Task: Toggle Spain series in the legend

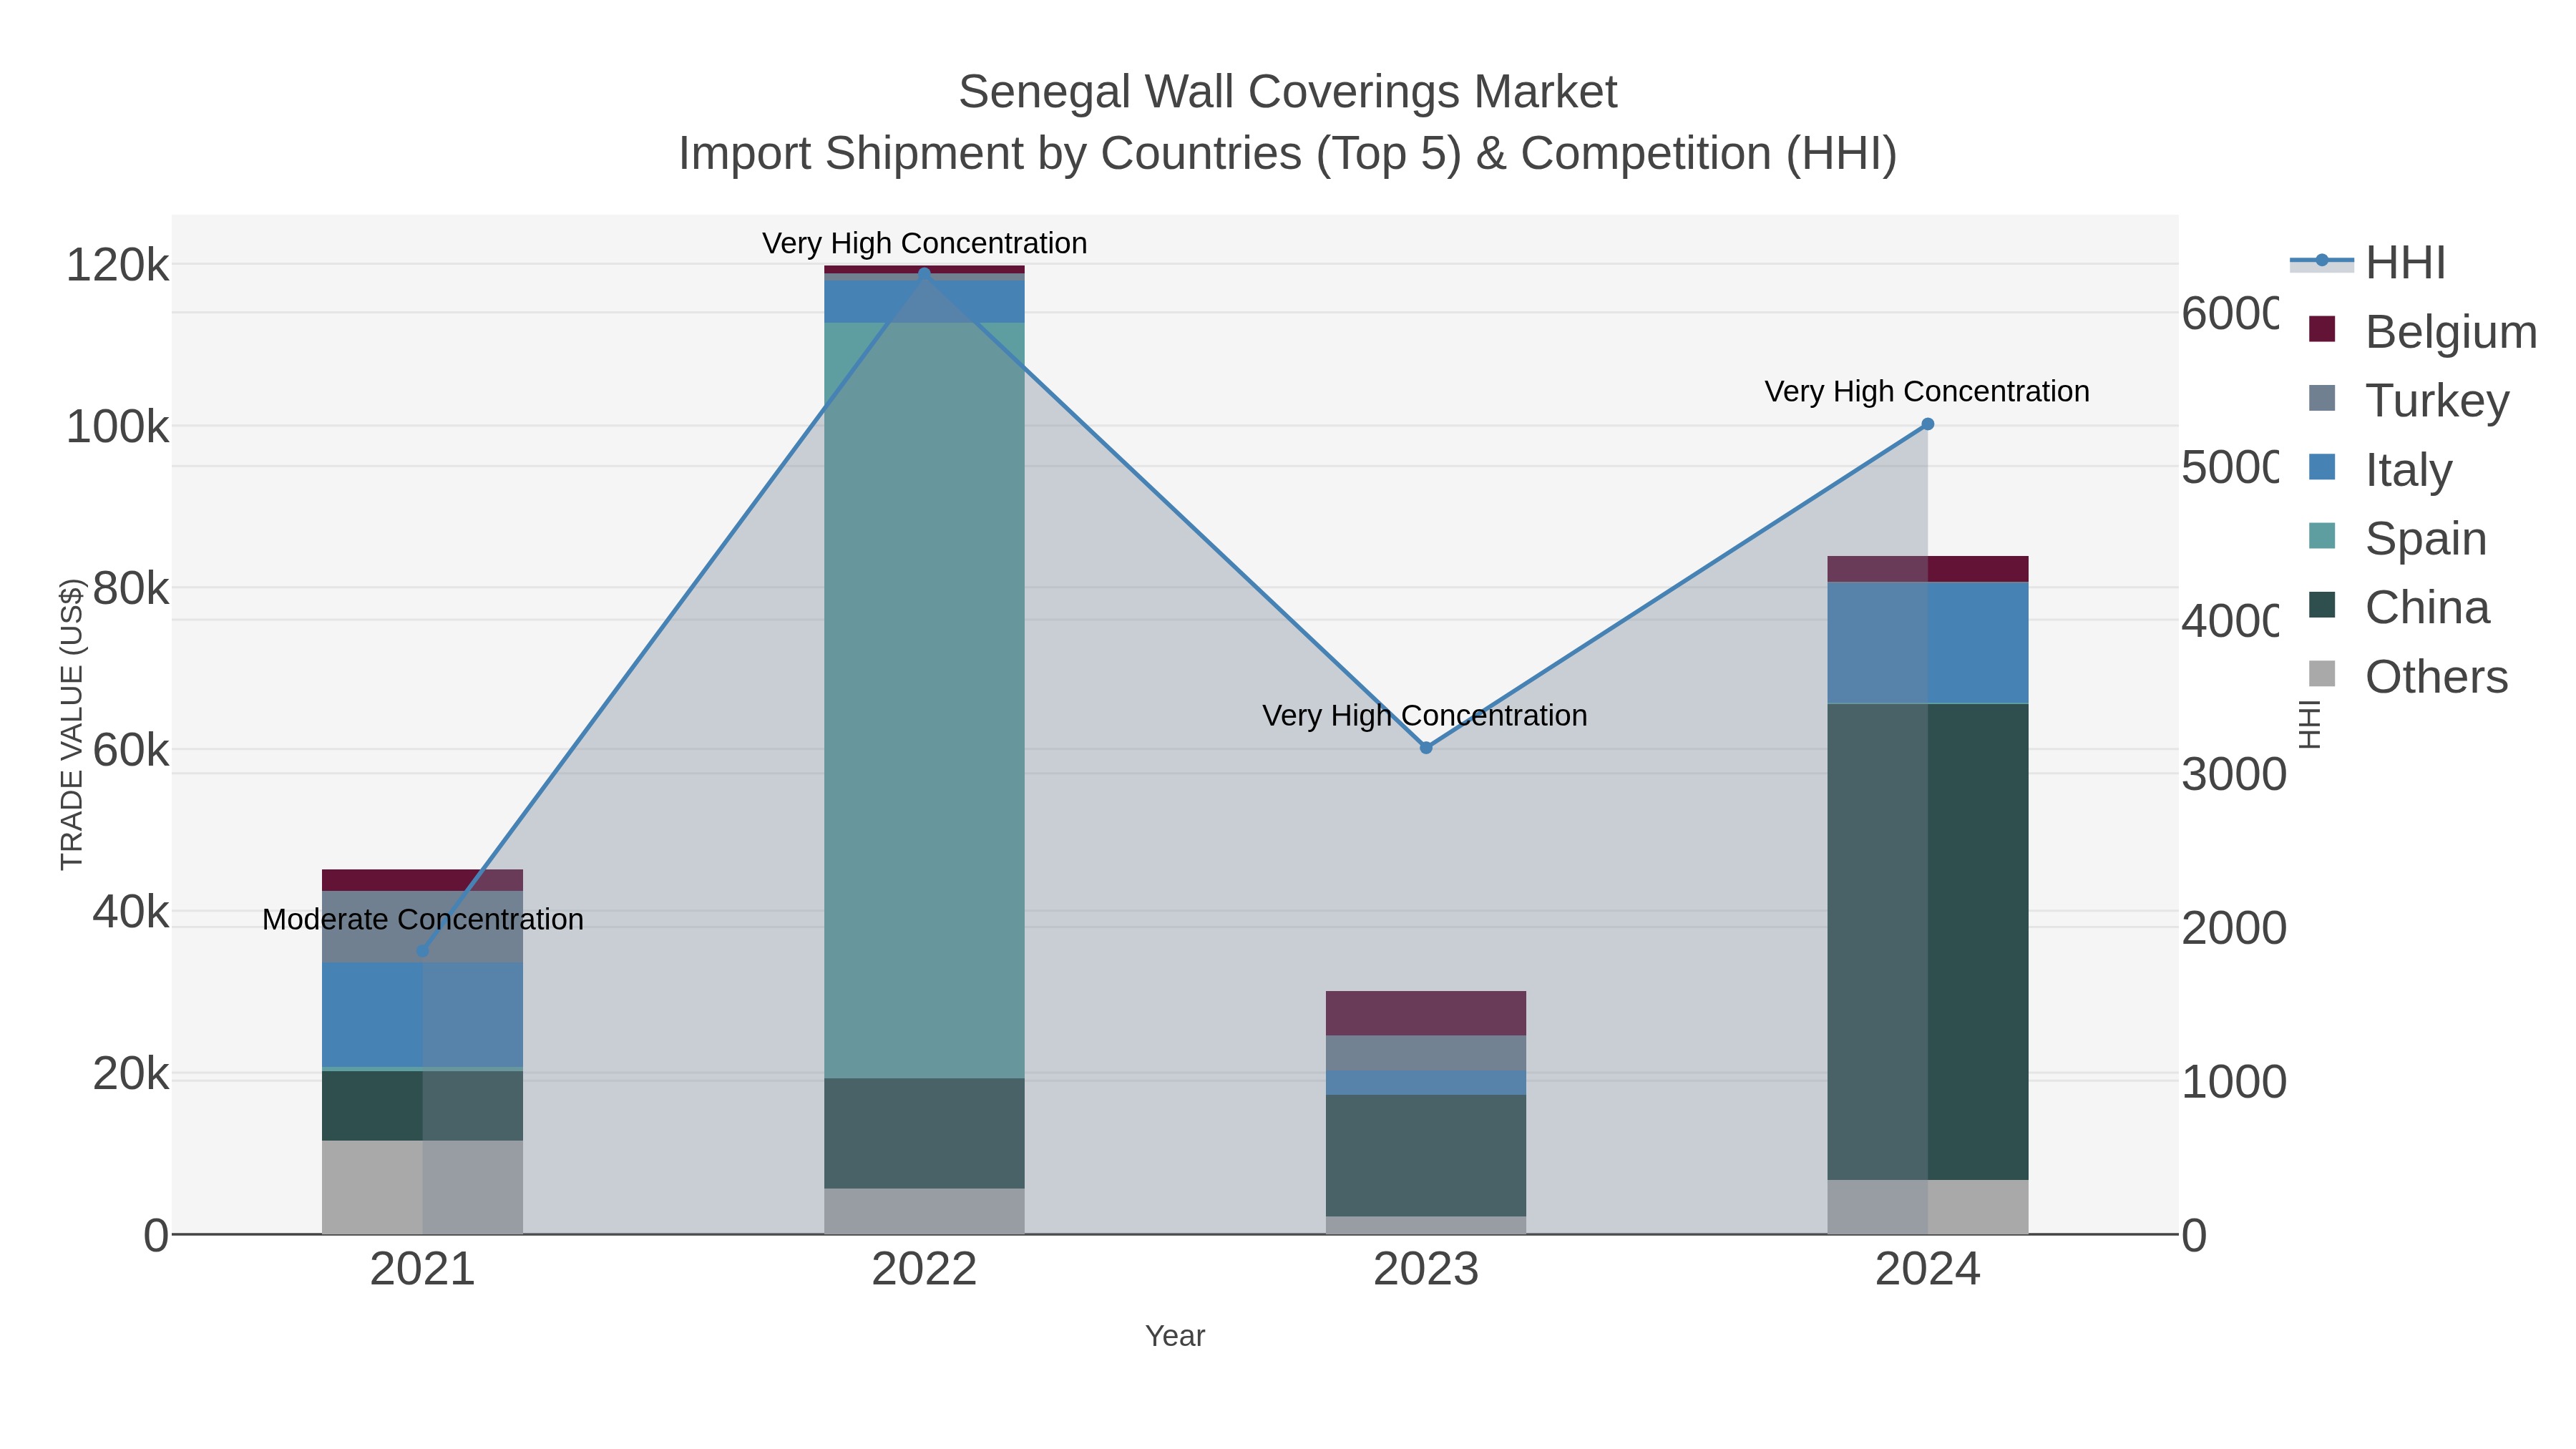Action: [2397, 538]
